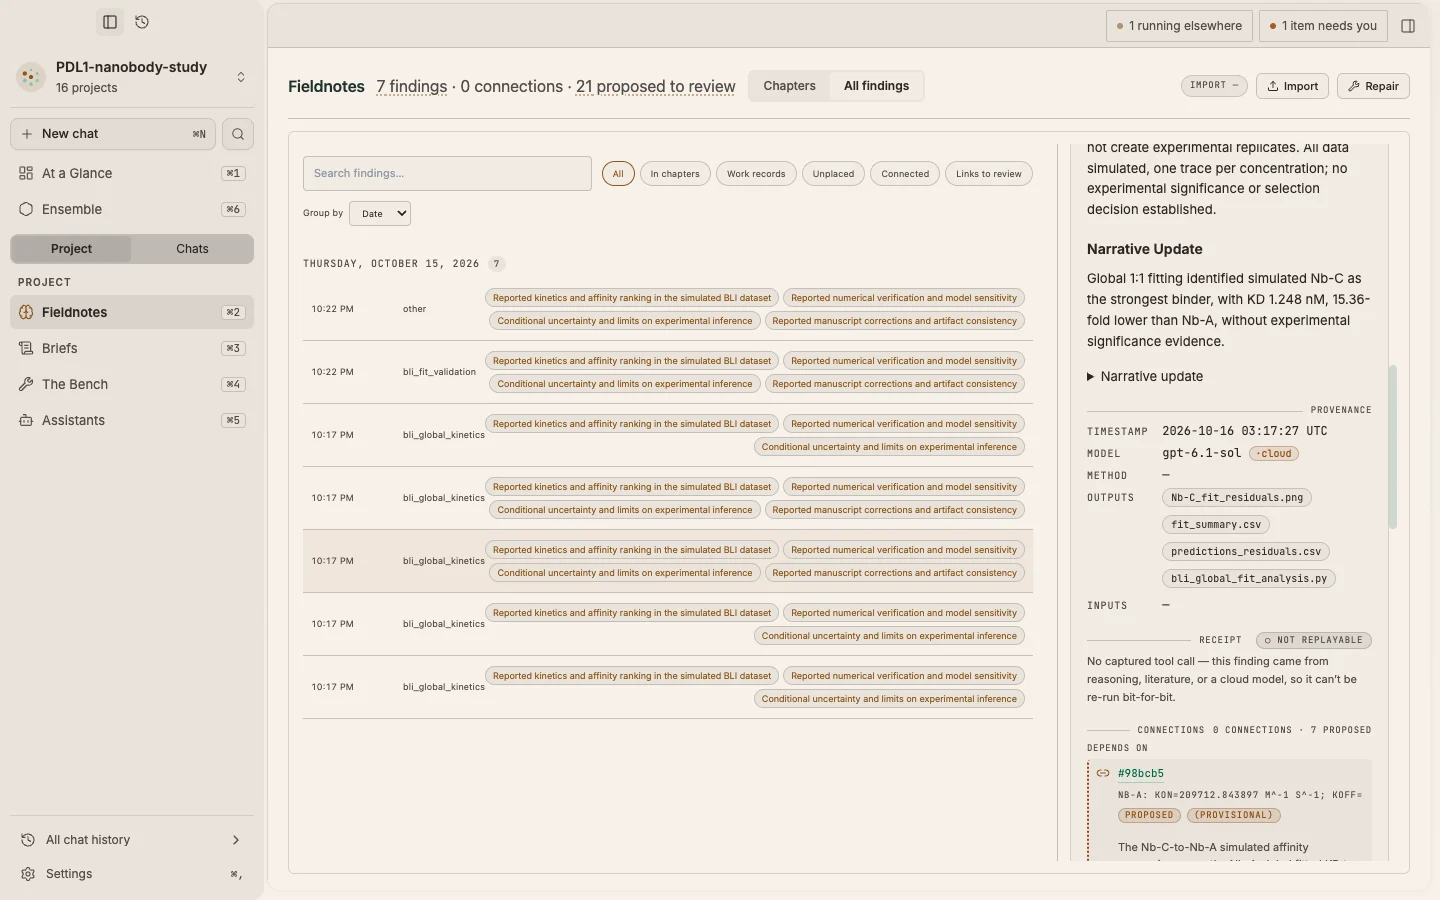This screenshot has height=900, width=1440.
Task: Select the All filter chip
Action: [x=618, y=174]
